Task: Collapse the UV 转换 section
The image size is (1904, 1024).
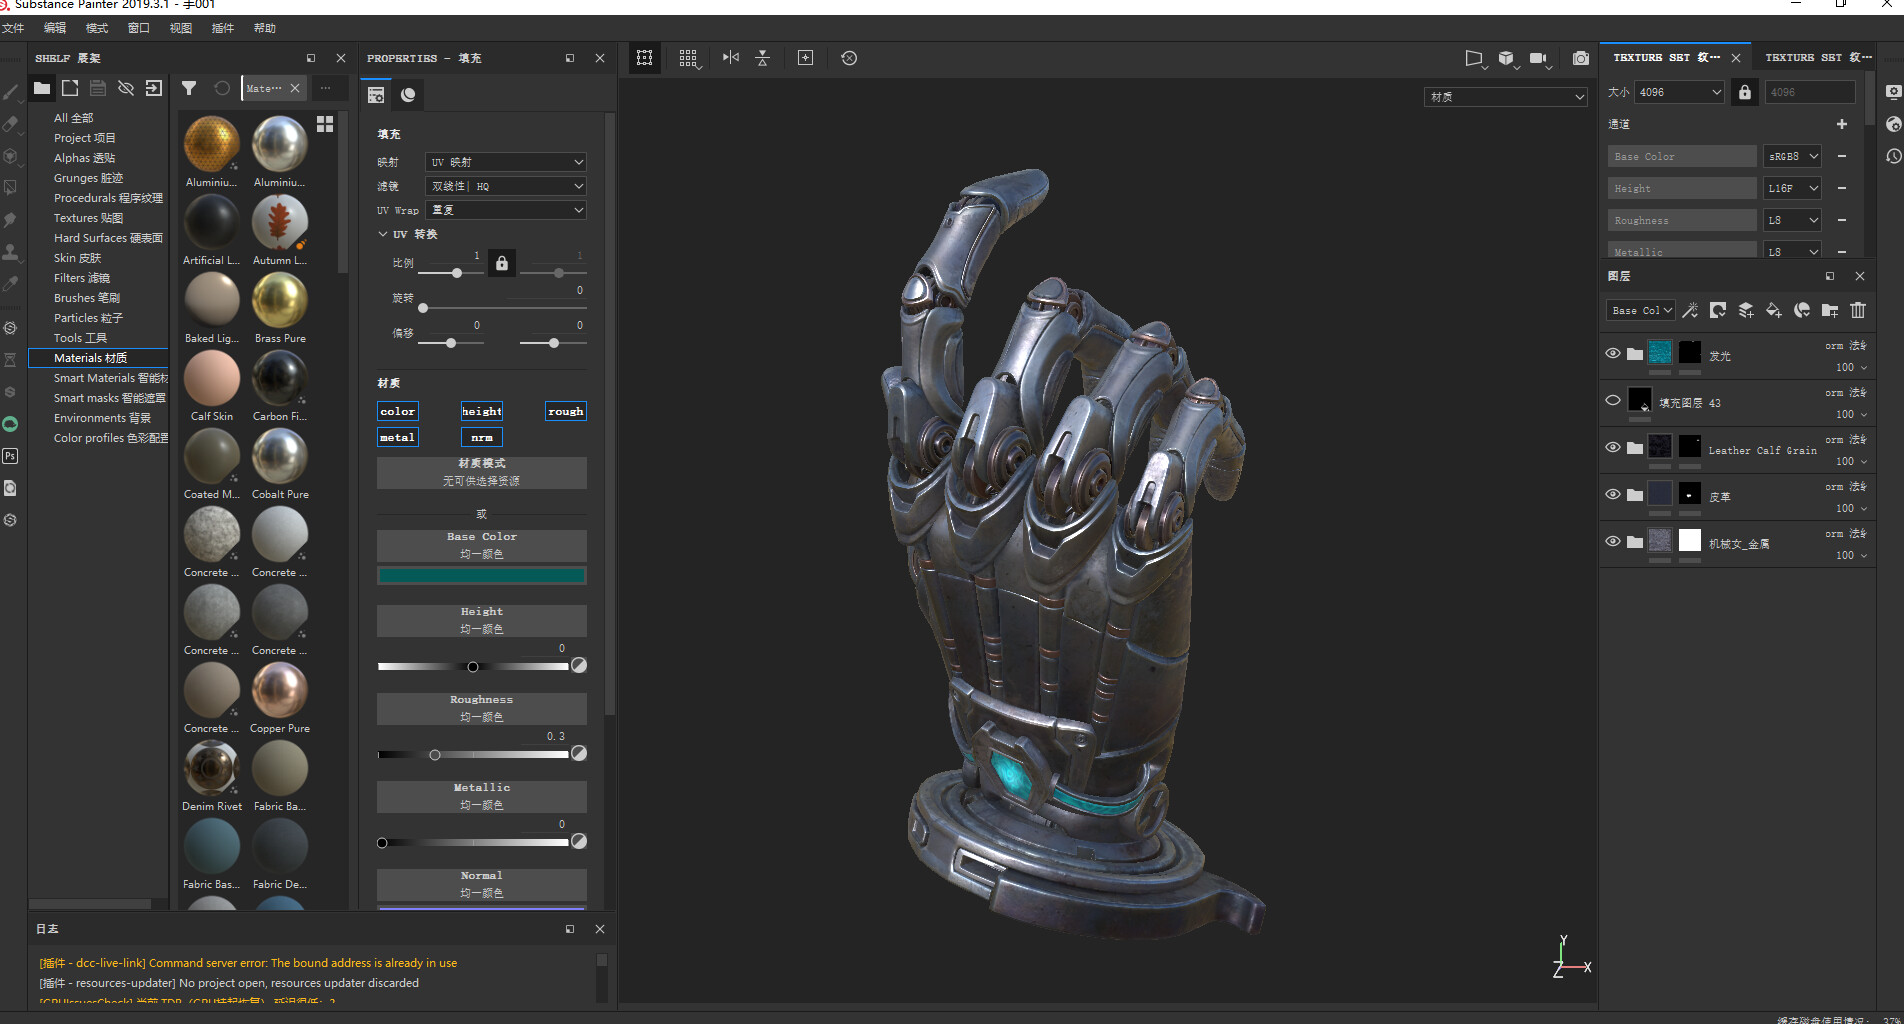Action: coord(383,234)
